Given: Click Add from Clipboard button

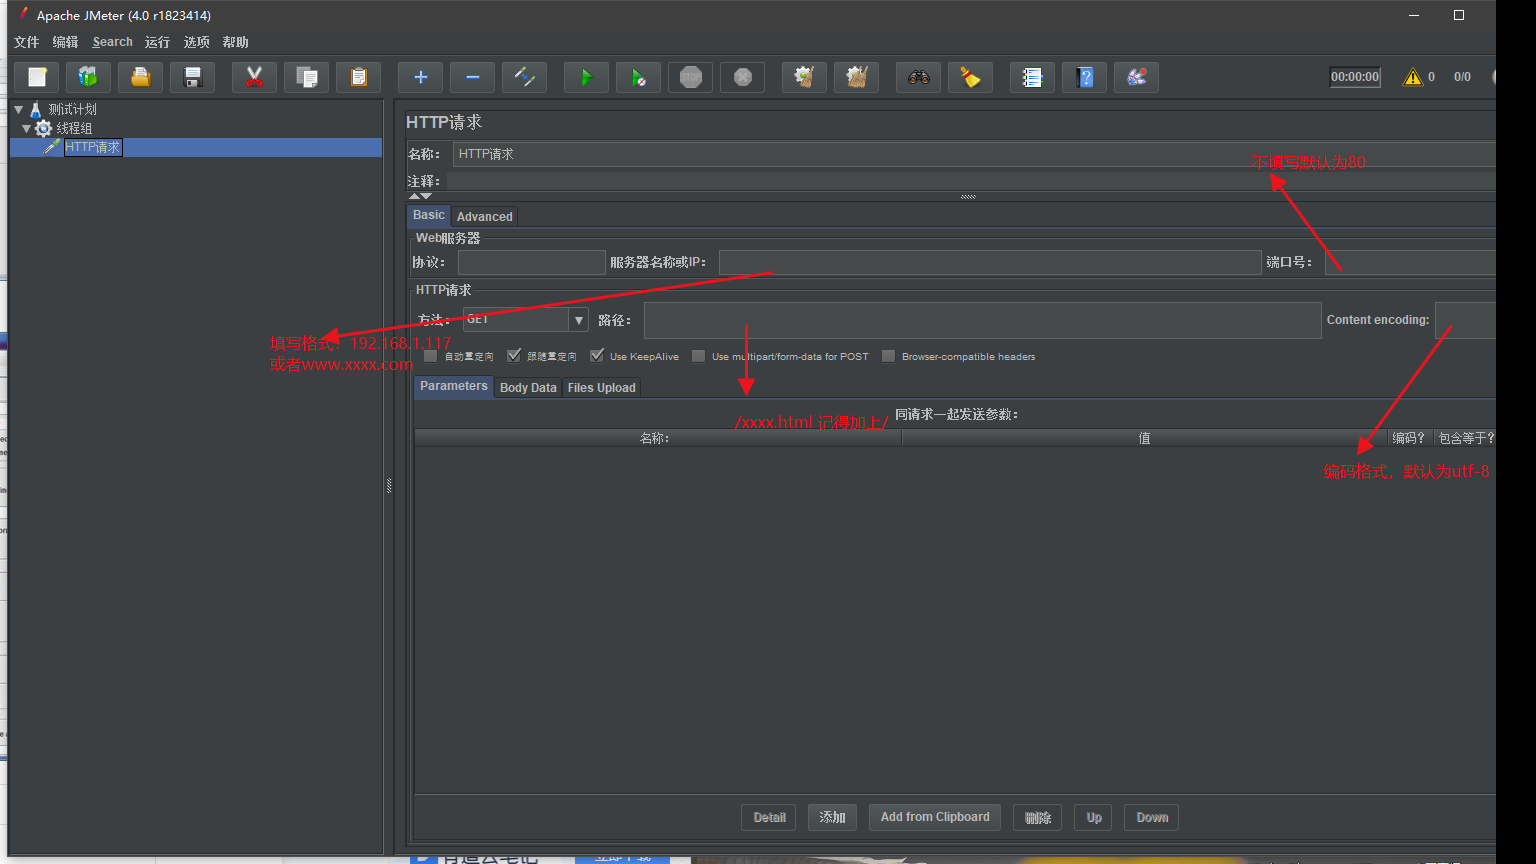Looking at the screenshot, I should [x=935, y=817].
